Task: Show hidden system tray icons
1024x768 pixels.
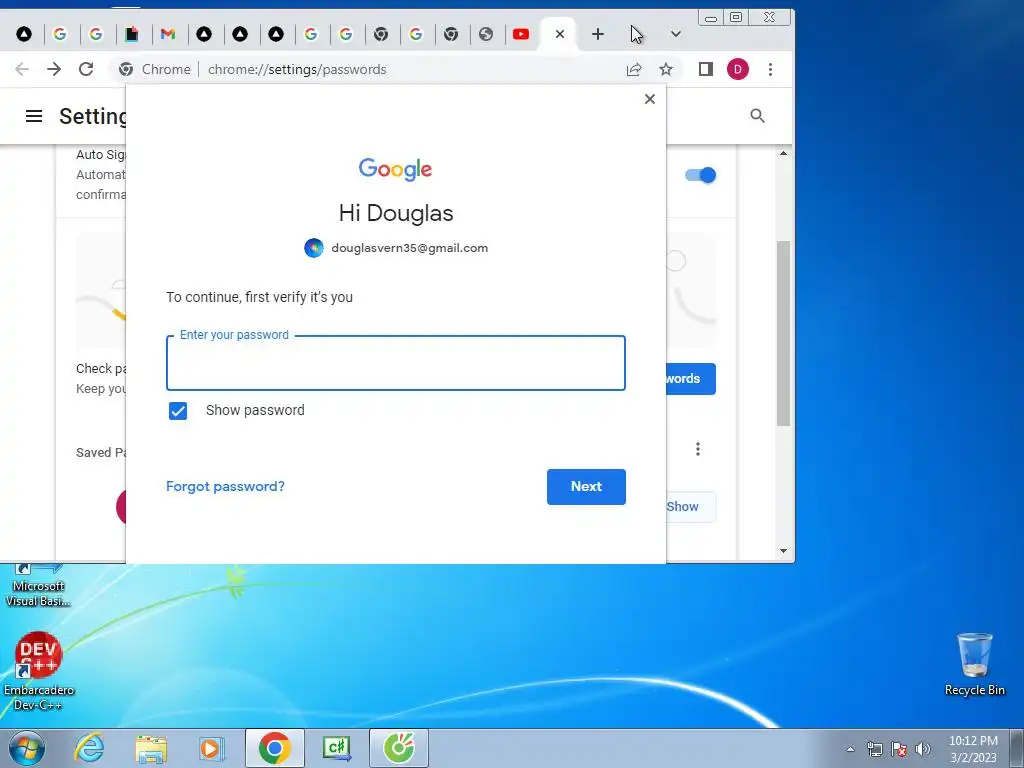Action: (x=850, y=750)
